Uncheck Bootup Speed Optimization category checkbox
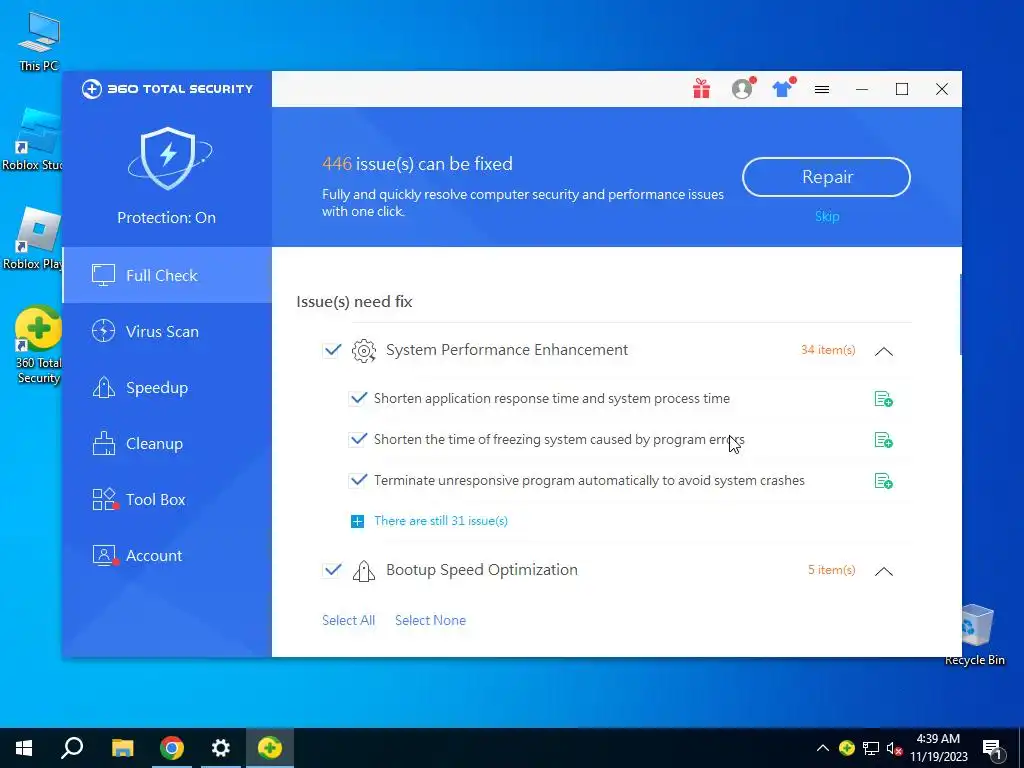 pos(332,570)
